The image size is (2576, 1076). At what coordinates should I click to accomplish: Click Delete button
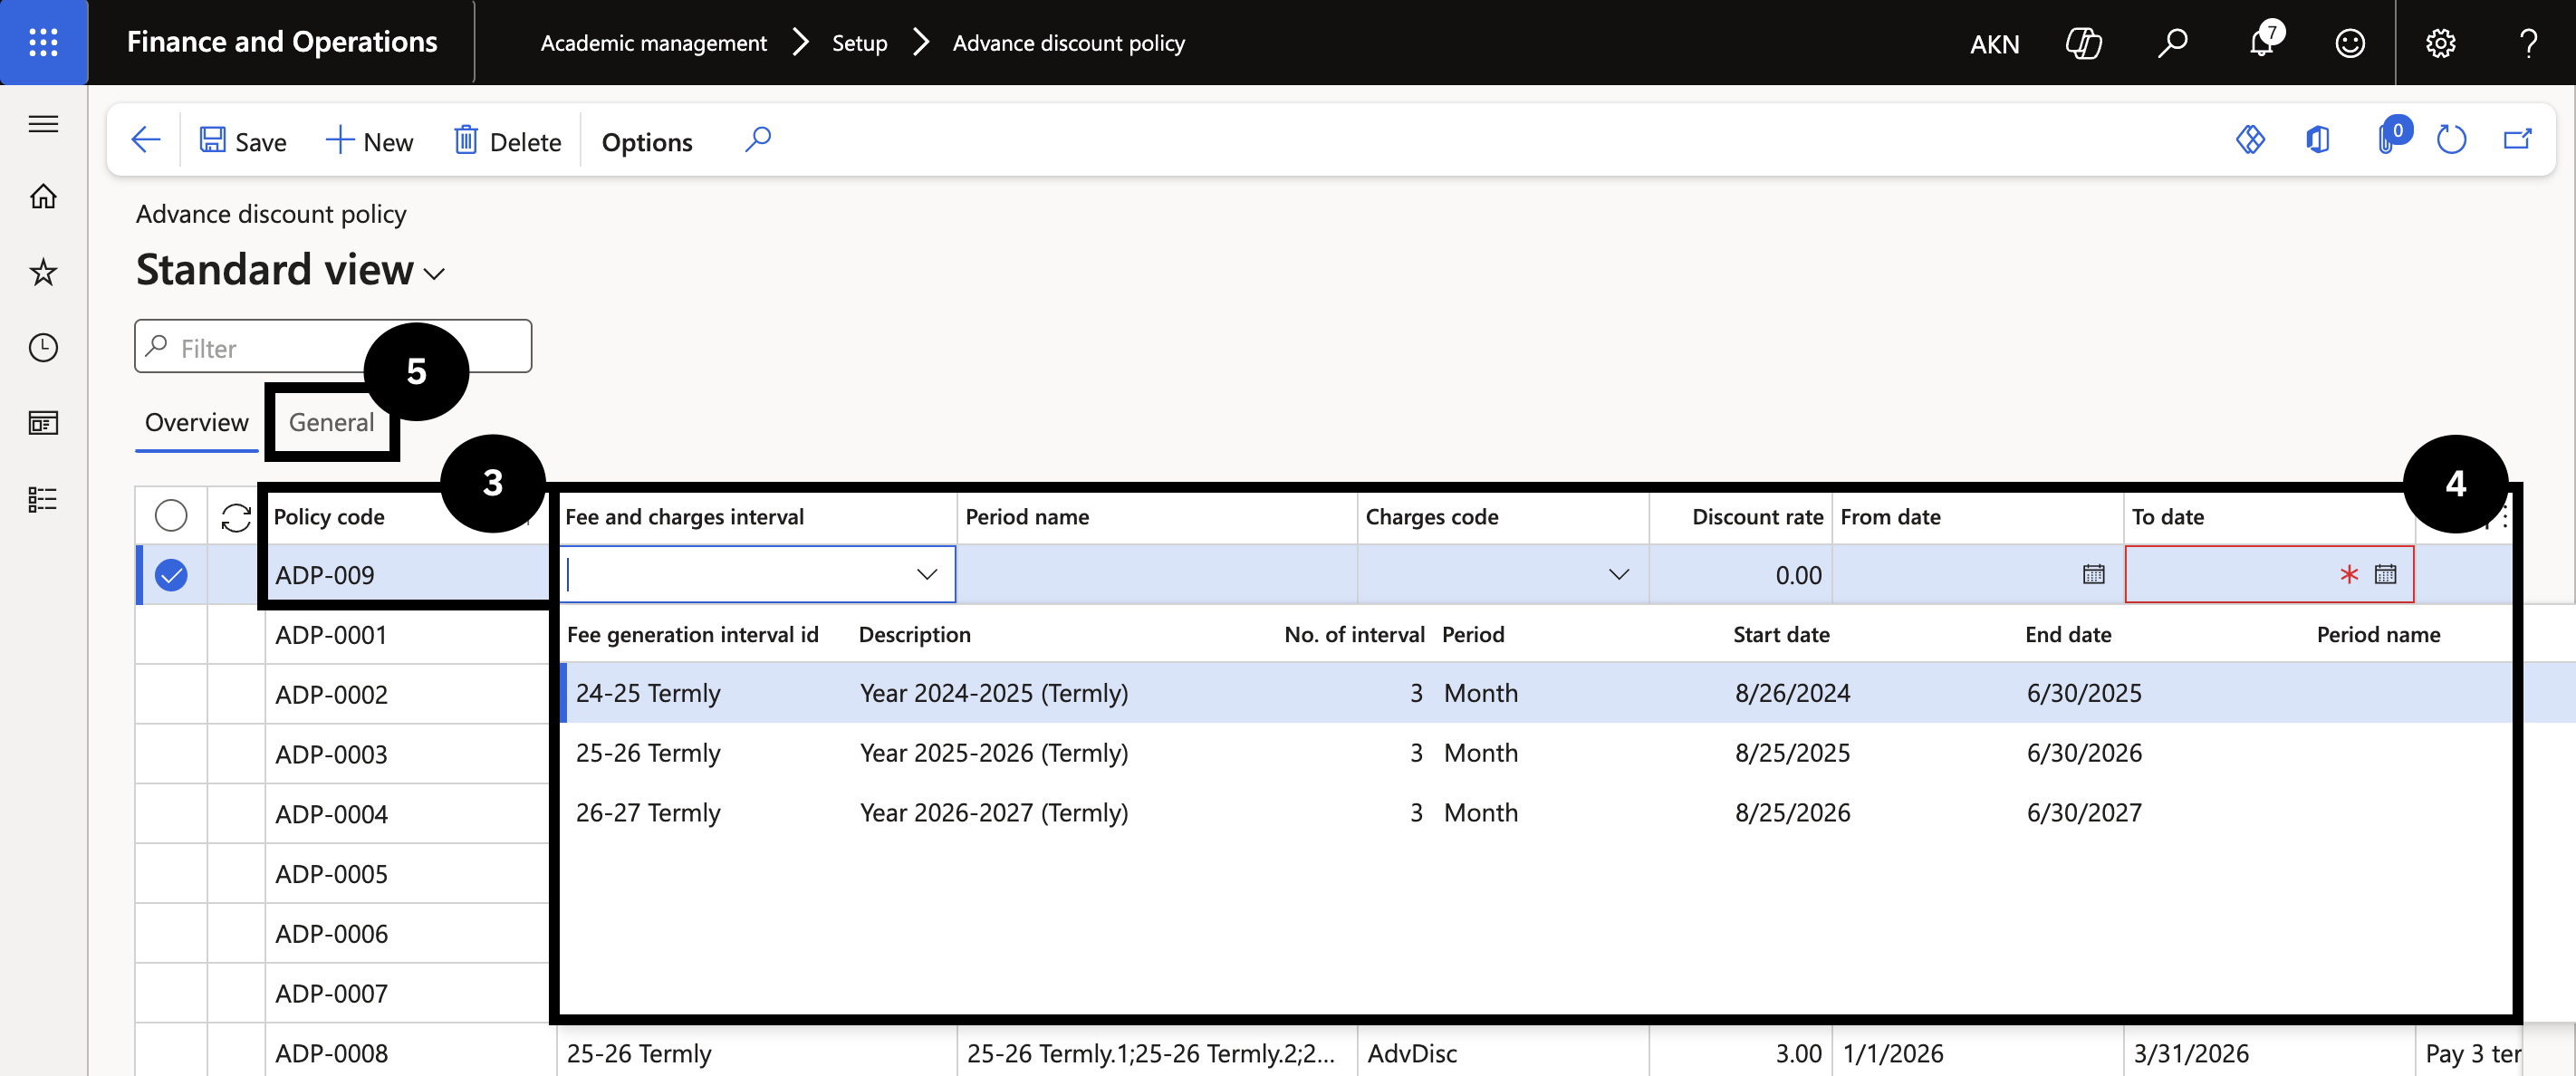pos(508,141)
